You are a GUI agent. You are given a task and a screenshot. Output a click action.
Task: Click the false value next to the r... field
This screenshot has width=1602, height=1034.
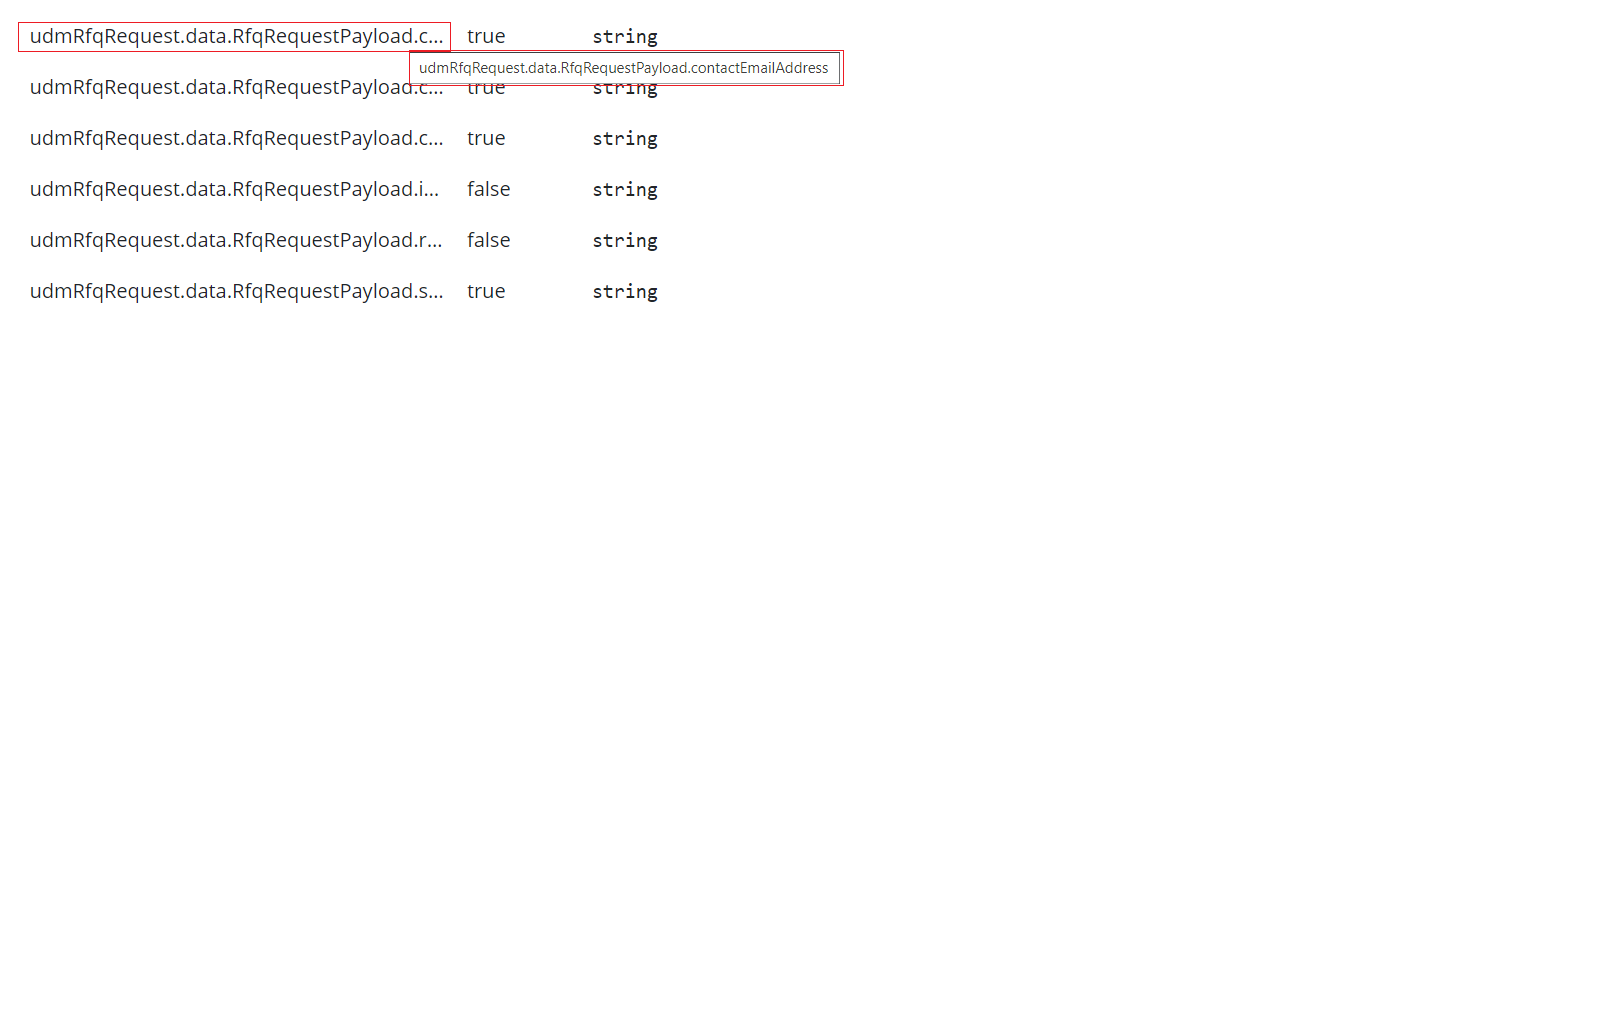pyautogui.click(x=488, y=240)
